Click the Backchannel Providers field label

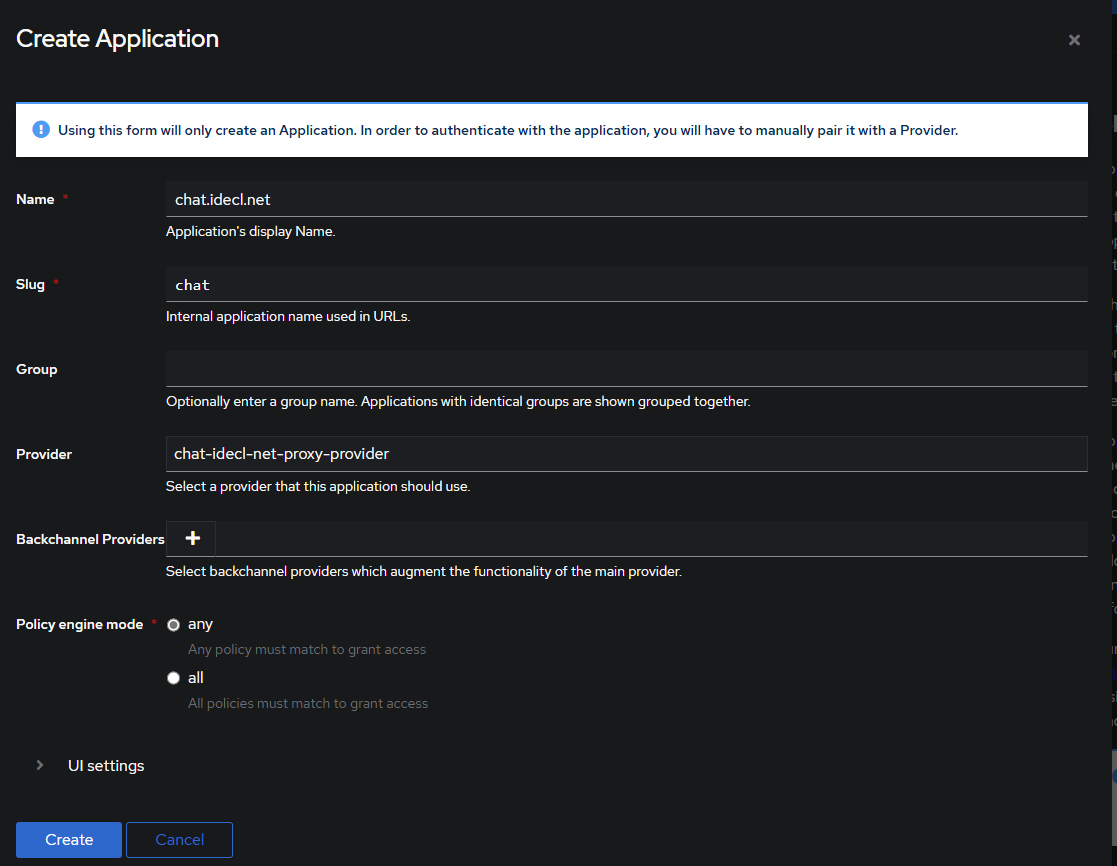(90, 539)
